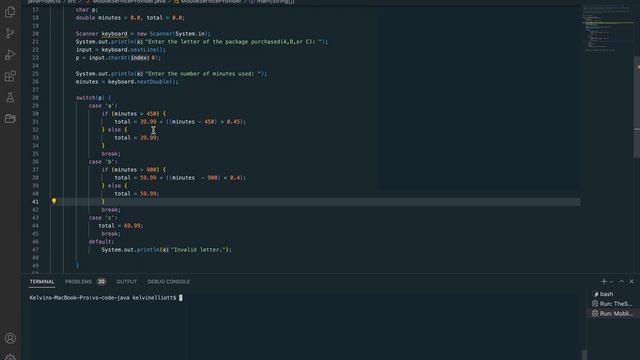
Task: Click 'total = 59.99;' on line 40
Action: 136,193
